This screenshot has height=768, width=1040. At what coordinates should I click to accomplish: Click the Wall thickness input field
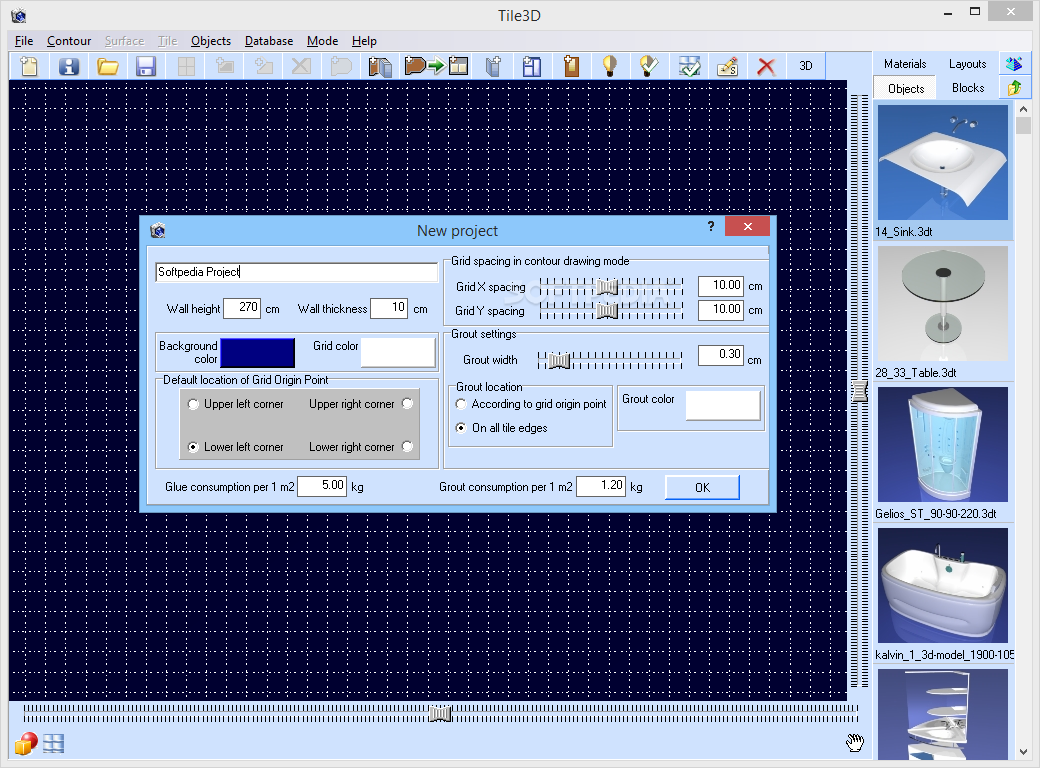coord(389,308)
